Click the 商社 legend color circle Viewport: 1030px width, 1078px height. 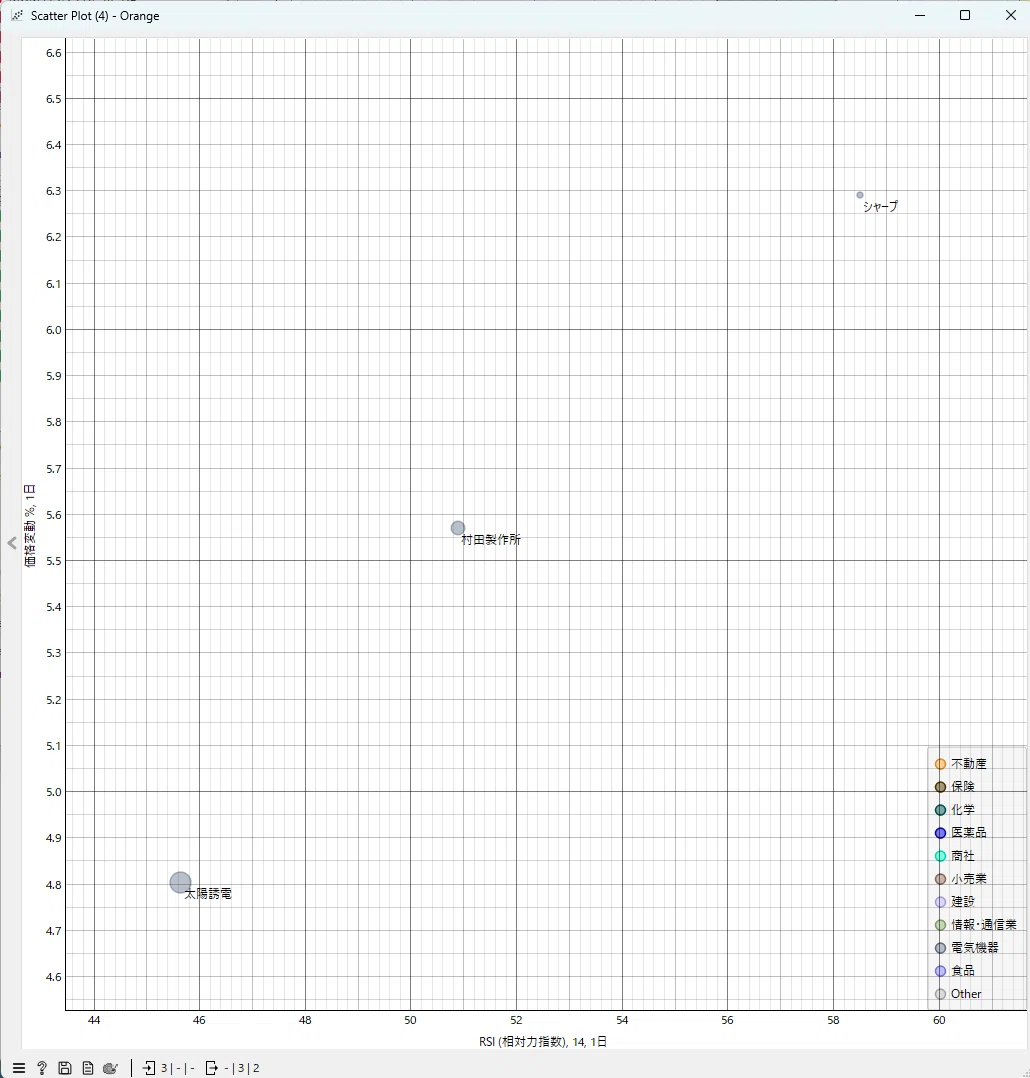click(941, 856)
